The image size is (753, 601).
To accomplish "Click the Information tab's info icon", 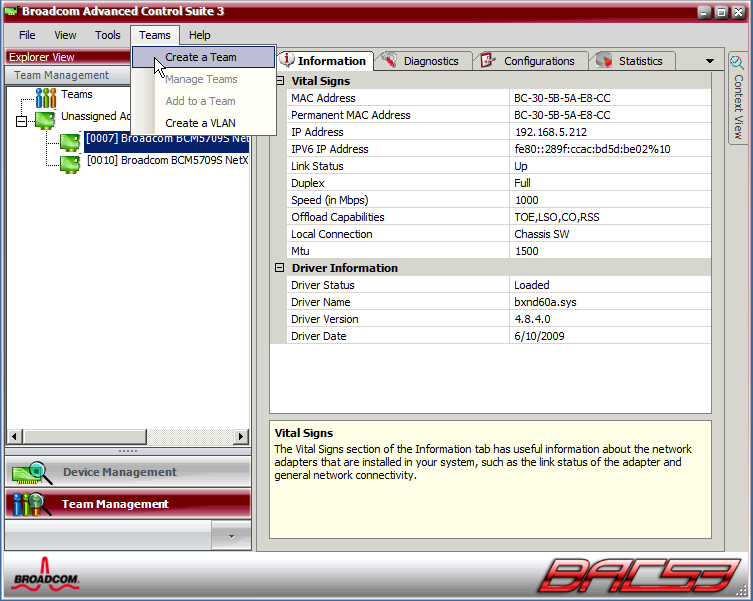I will point(287,60).
